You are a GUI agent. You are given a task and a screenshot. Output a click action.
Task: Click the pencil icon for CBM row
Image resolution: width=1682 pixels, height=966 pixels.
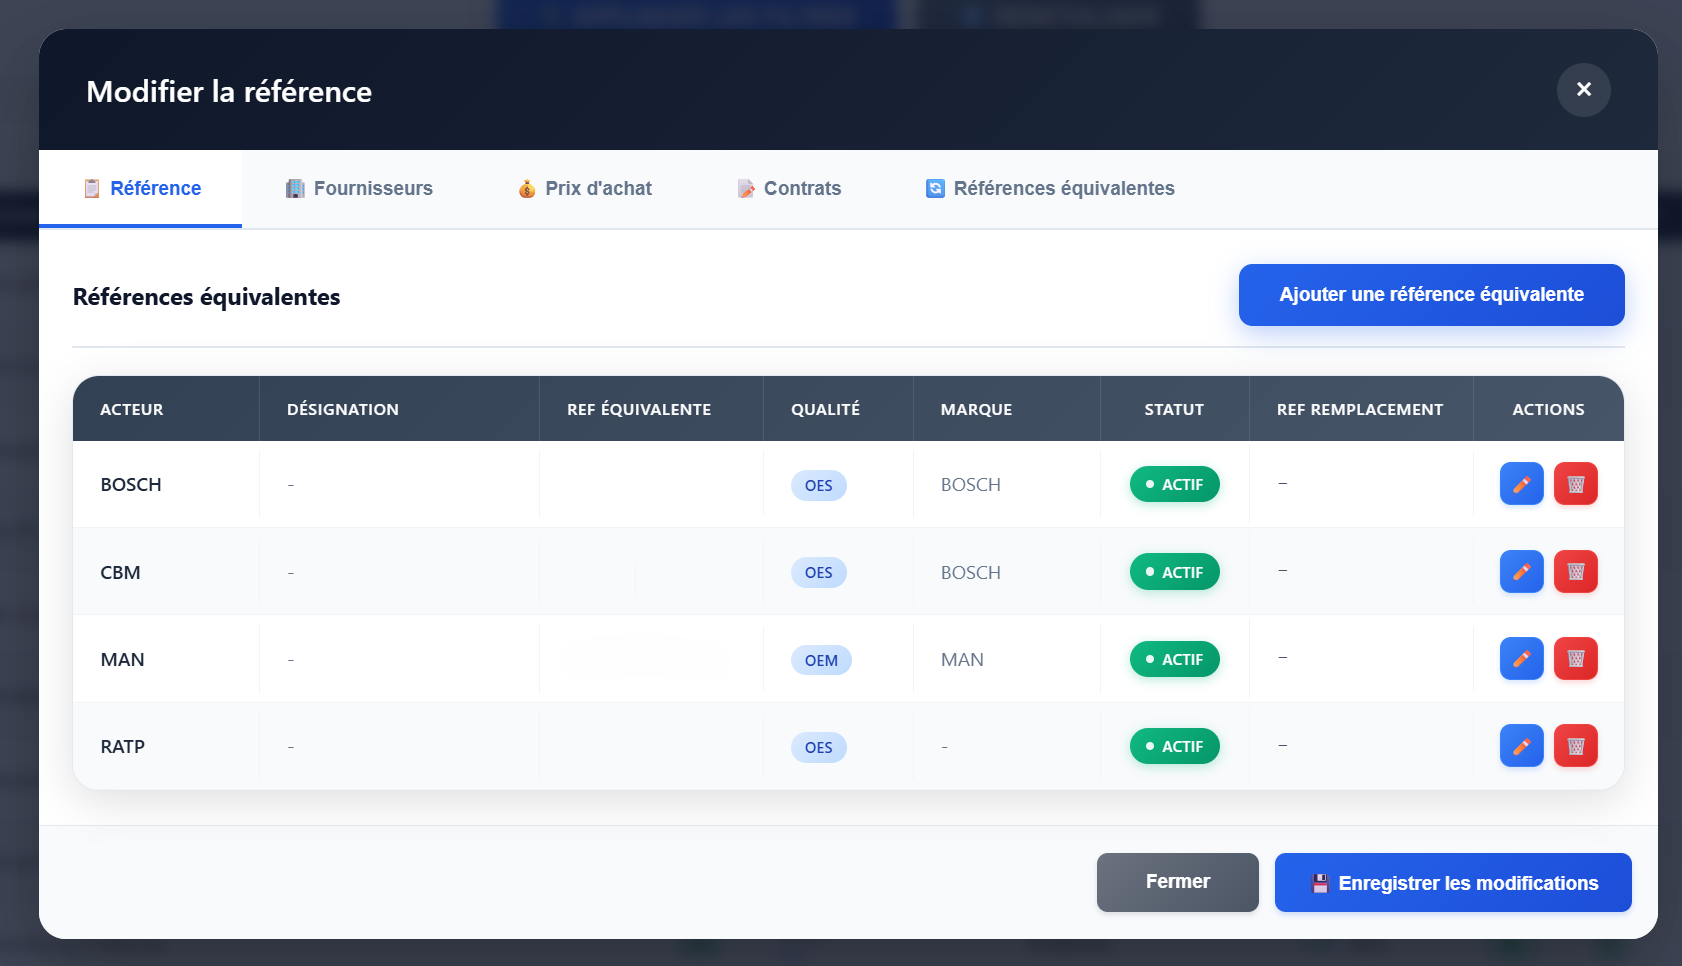click(1521, 572)
